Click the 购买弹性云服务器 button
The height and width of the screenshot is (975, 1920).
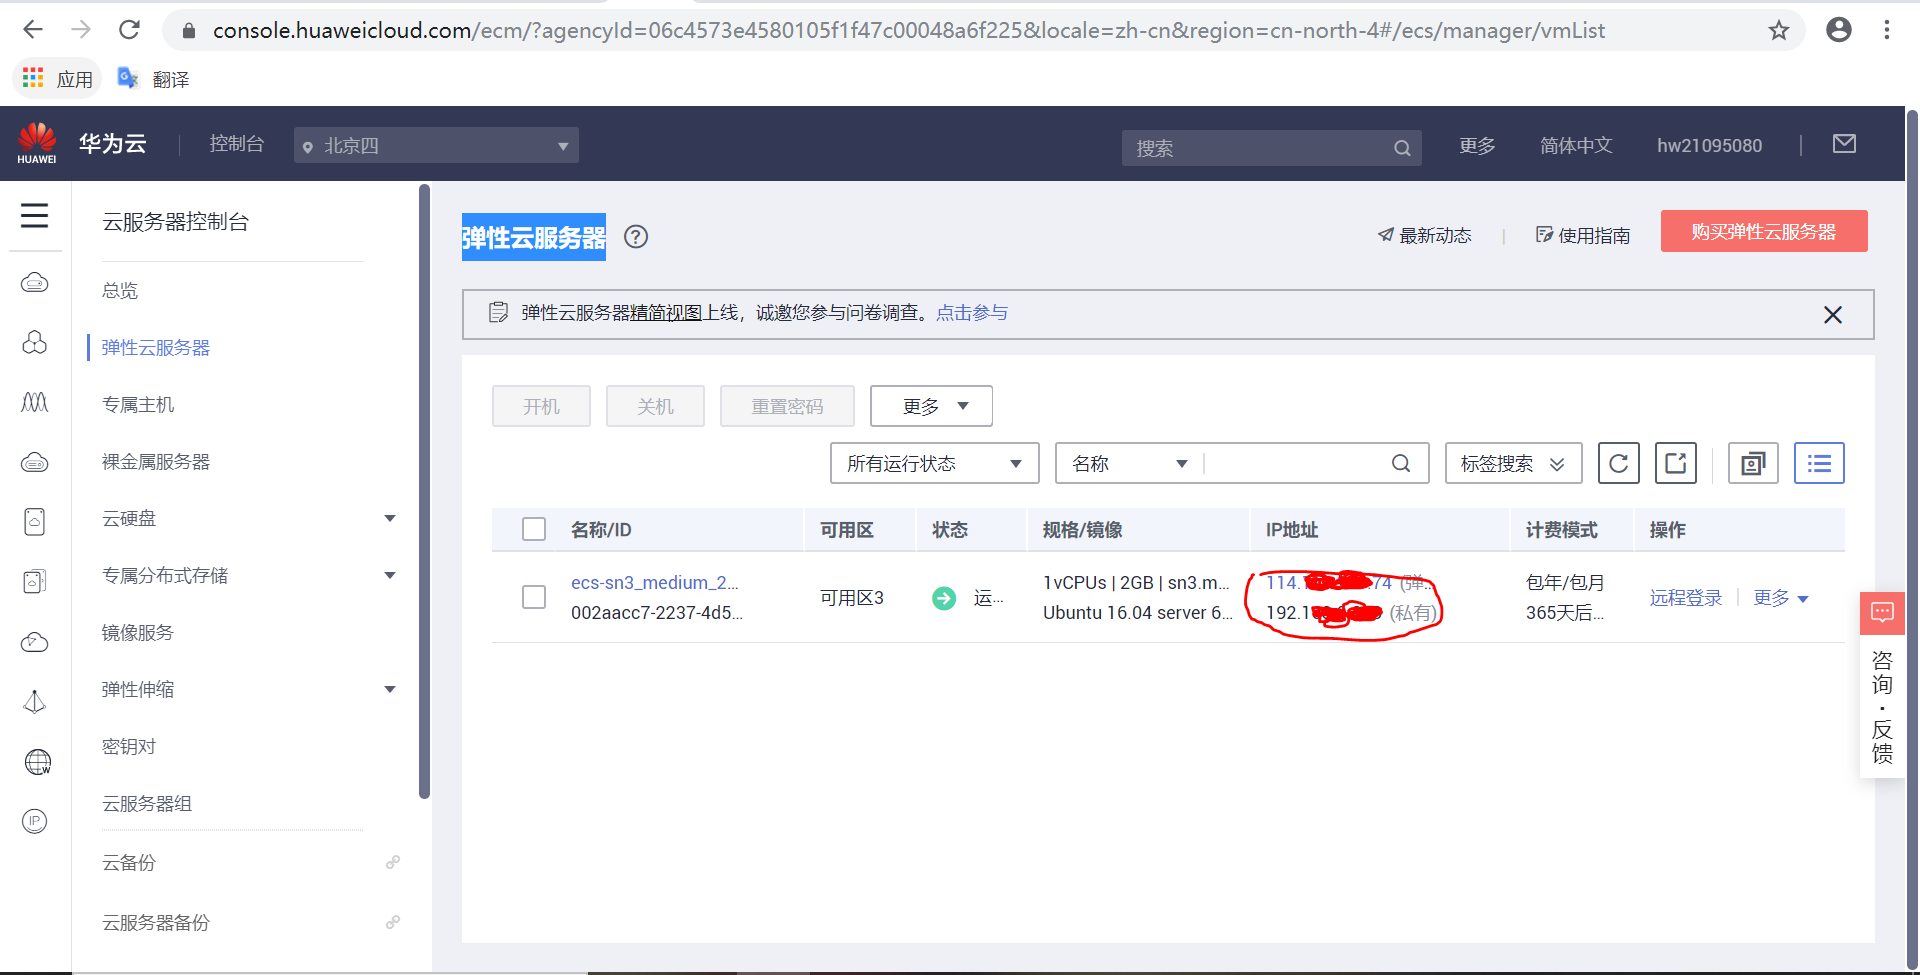tap(1763, 230)
